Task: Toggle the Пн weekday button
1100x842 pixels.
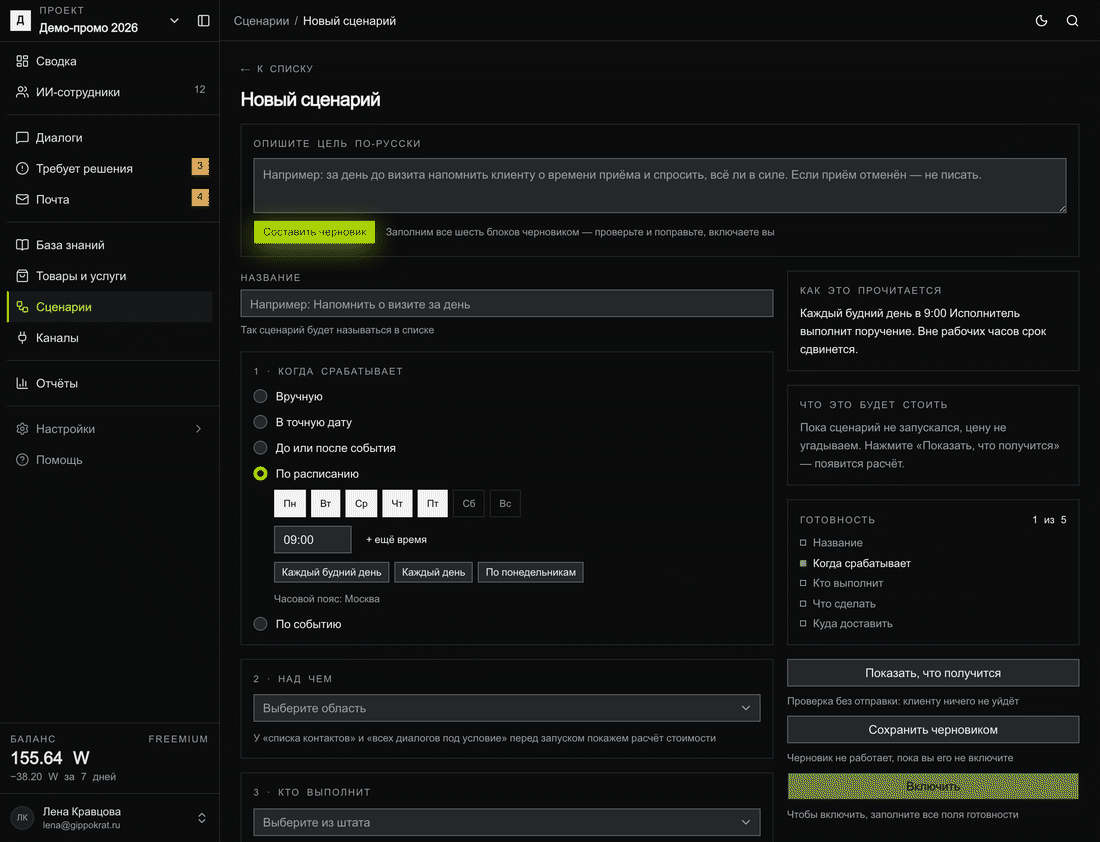Action: (x=290, y=503)
